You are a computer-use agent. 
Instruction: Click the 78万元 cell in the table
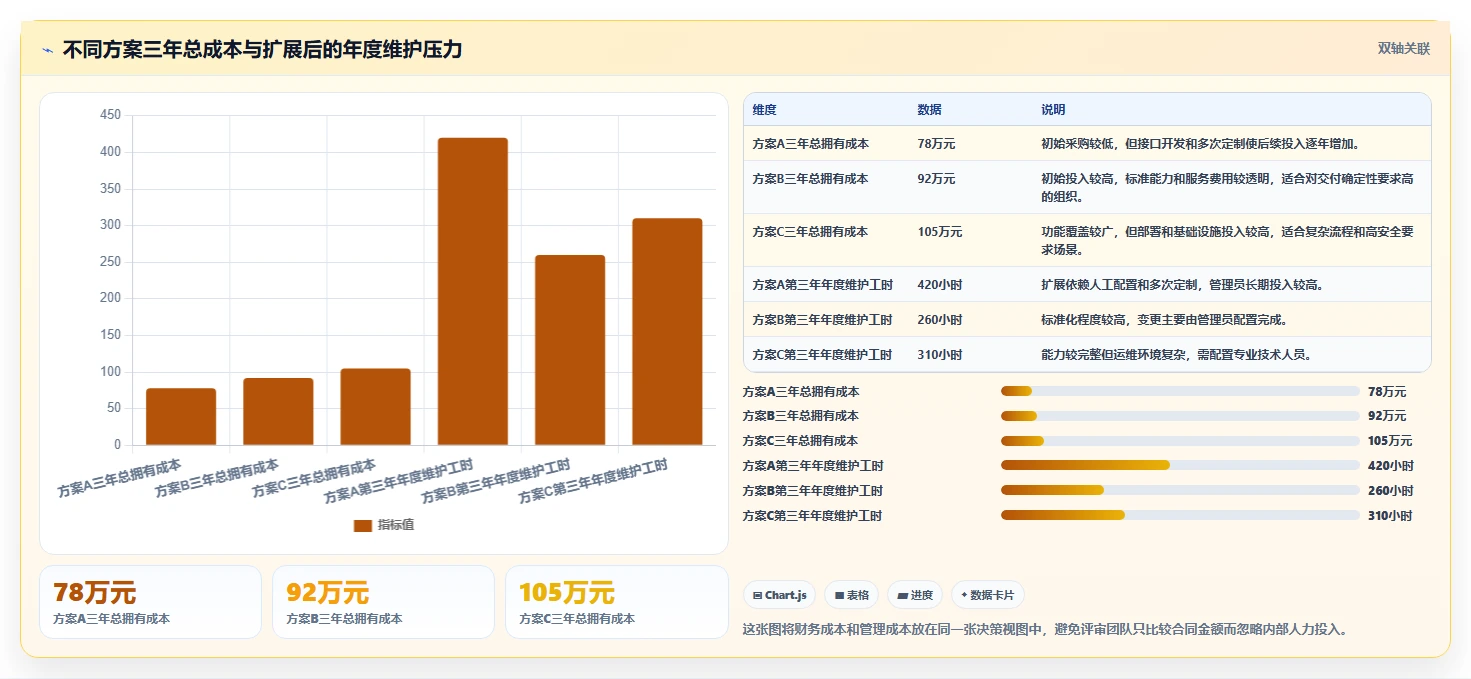(936, 143)
